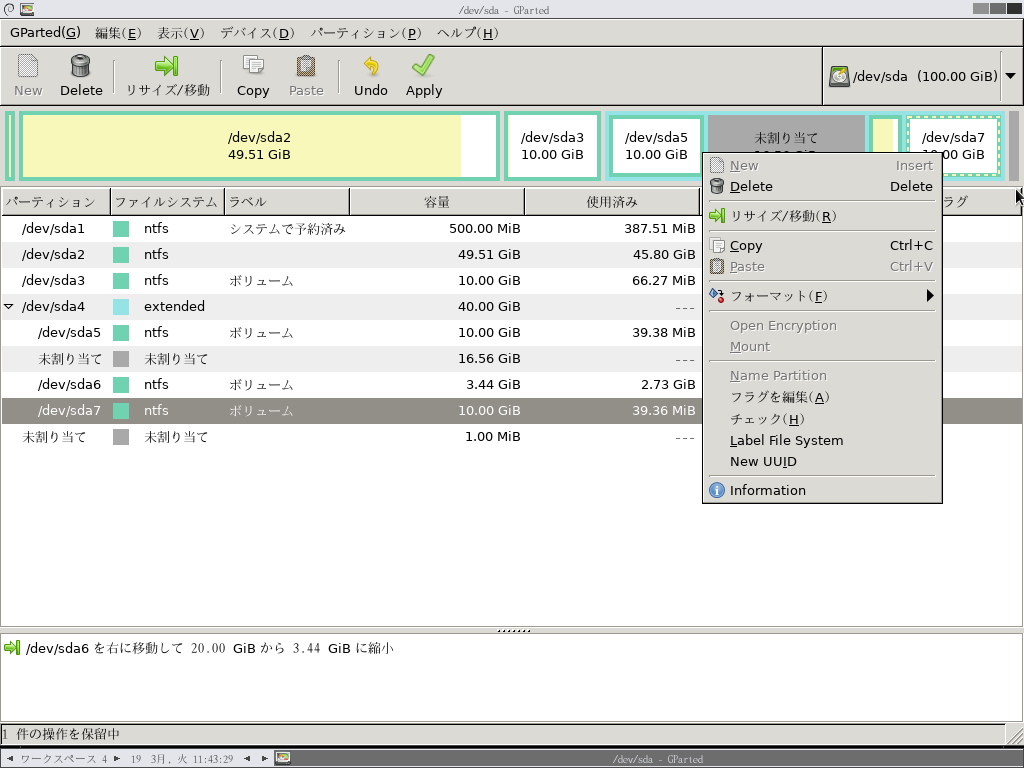The width and height of the screenshot is (1024, 768).
Task: Sort by パーティション column header
Action: [x=56, y=202]
